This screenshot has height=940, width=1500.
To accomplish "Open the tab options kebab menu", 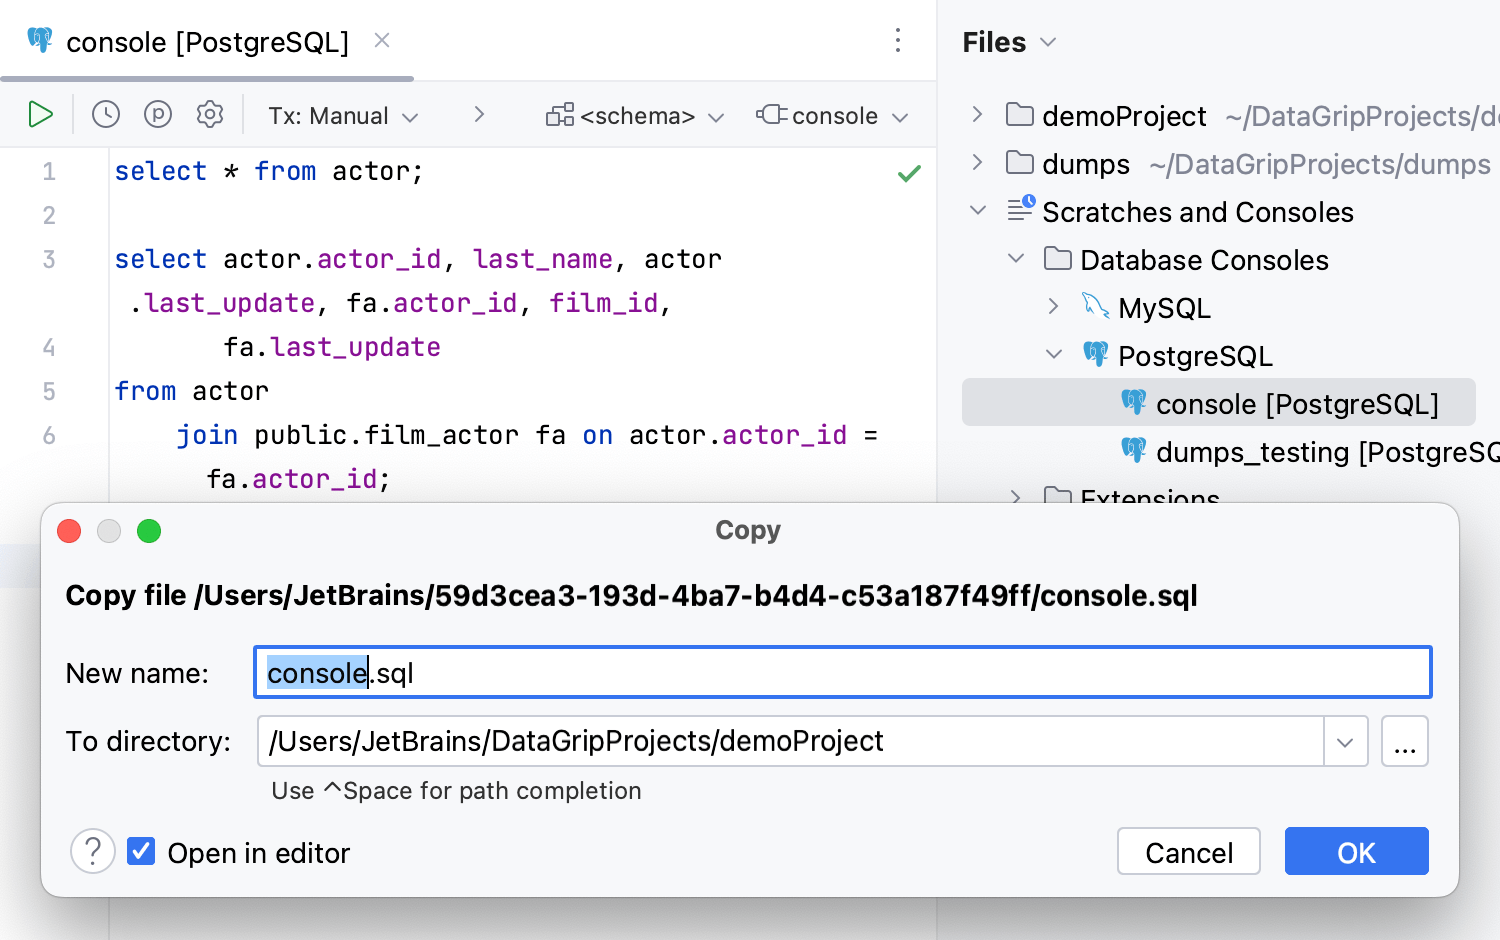I will [x=898, y=40].
